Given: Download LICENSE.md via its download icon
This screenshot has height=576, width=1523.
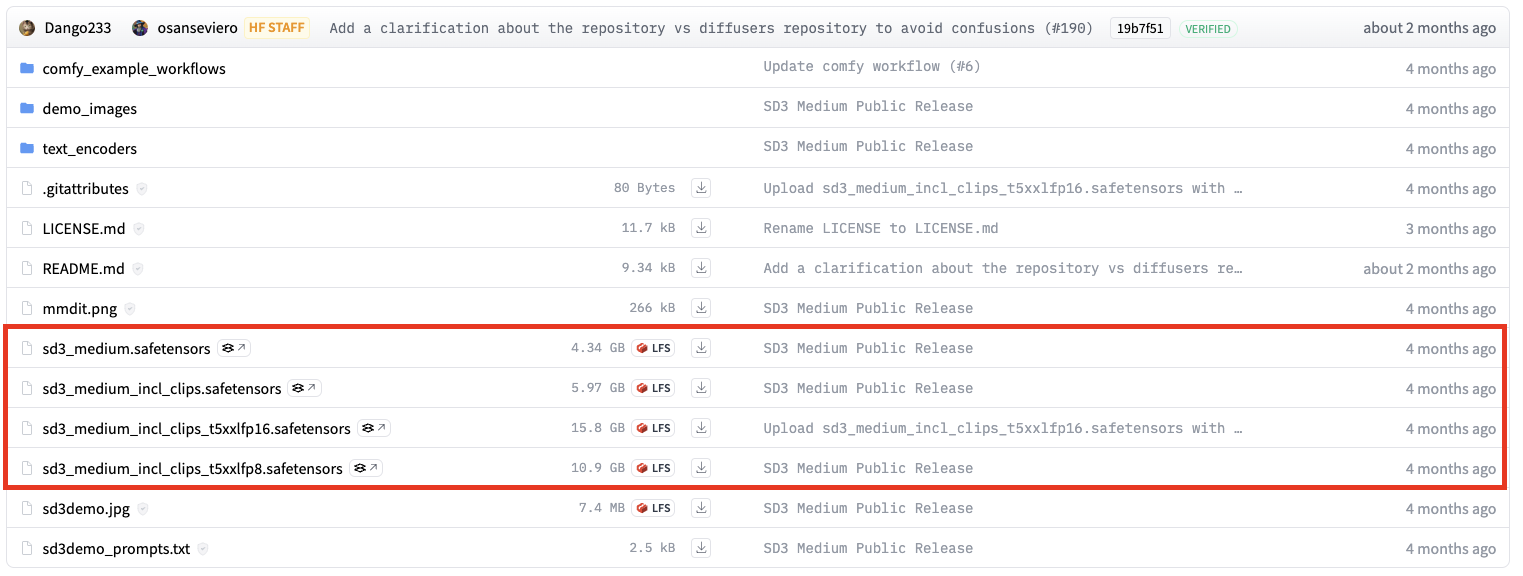Looking at the screenshot, I should point(701,228).
